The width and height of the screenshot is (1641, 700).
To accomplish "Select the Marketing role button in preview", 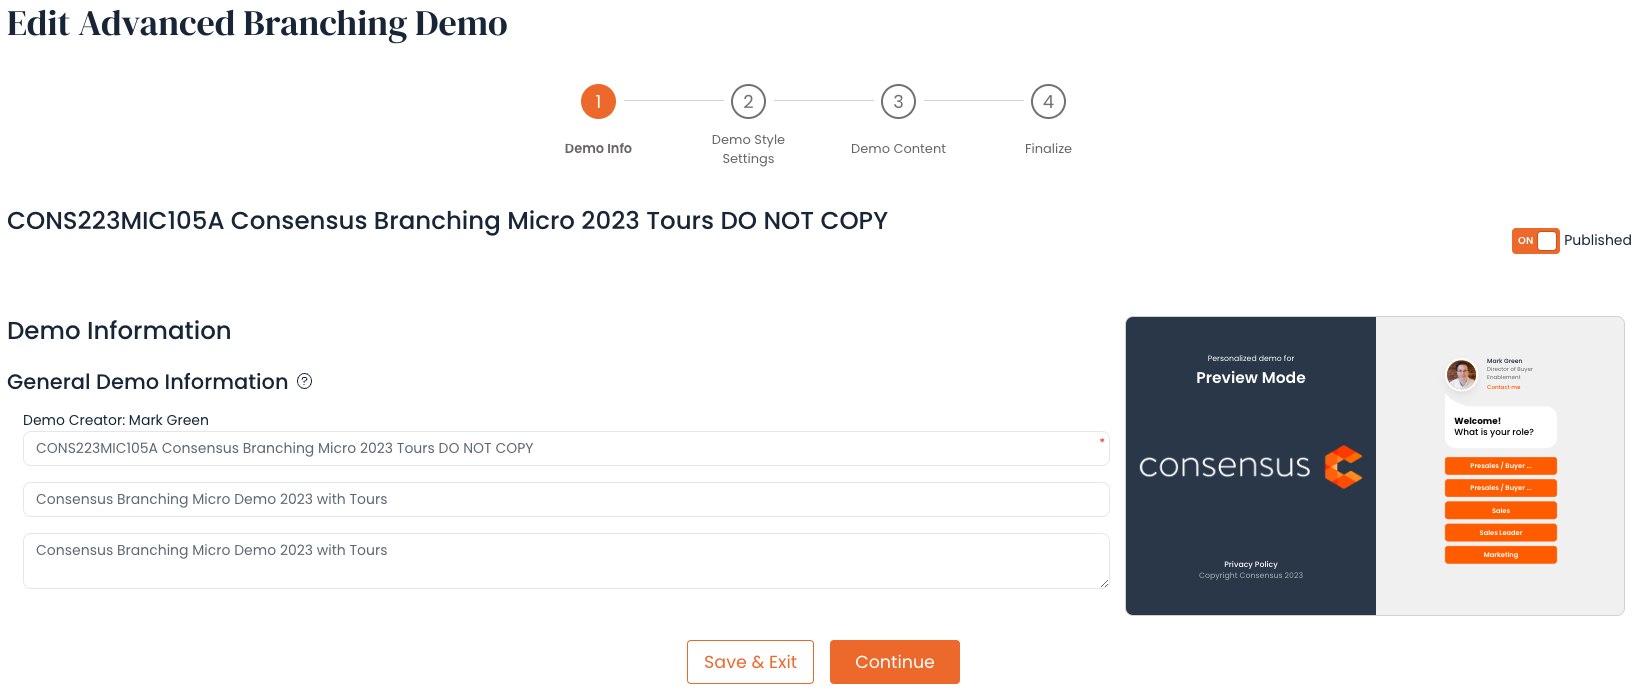I will pyautogui.click(x=1501, y=554).
